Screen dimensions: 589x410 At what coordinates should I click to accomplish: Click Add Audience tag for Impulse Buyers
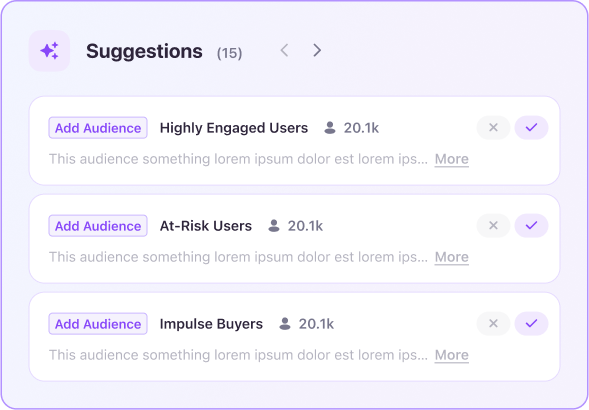coord(98,324)
